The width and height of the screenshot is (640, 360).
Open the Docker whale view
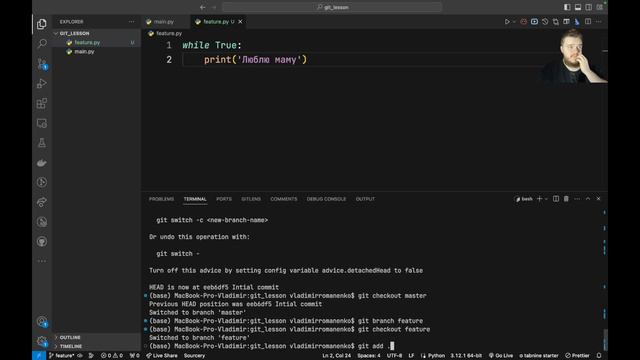[42, 162]
